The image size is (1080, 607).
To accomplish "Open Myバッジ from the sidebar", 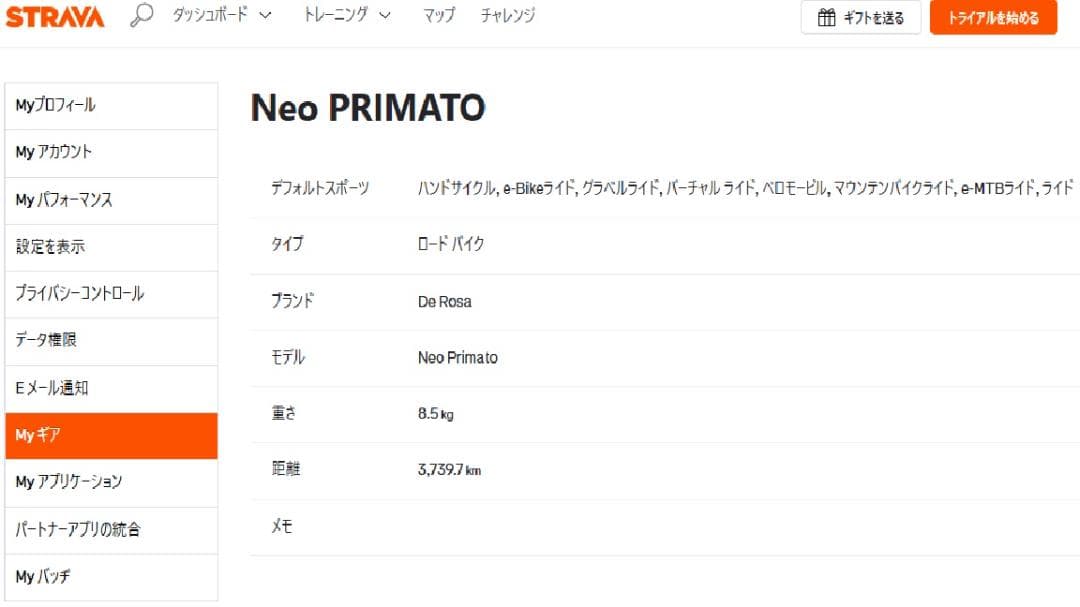I will click(44, 576).
